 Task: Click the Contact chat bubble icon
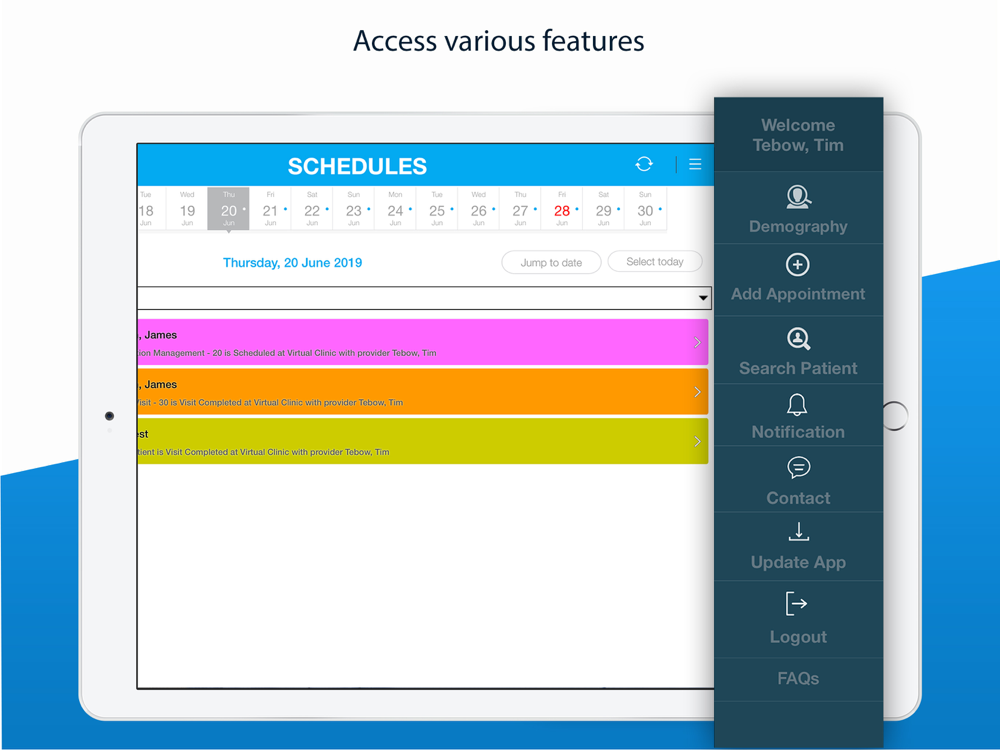pyautogui.click(x=798, y=467)
